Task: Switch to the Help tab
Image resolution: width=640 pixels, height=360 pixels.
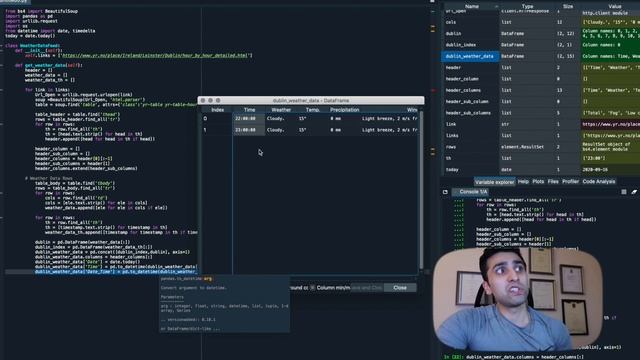Action: click(523, 182)
